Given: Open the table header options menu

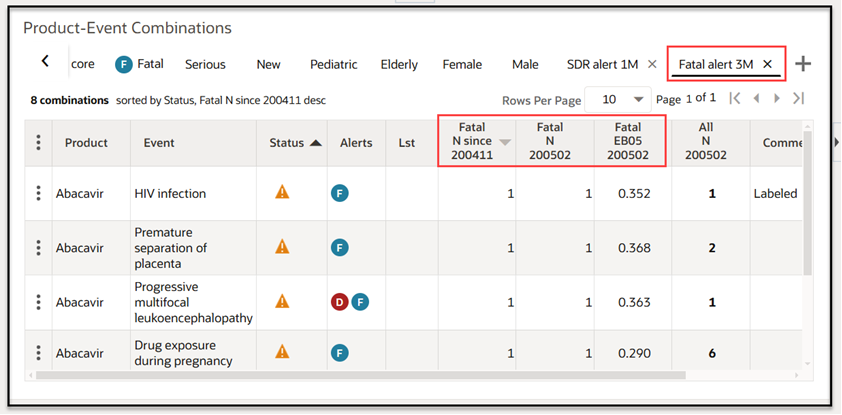Looking at the screenshot, I should pos(38,142).
